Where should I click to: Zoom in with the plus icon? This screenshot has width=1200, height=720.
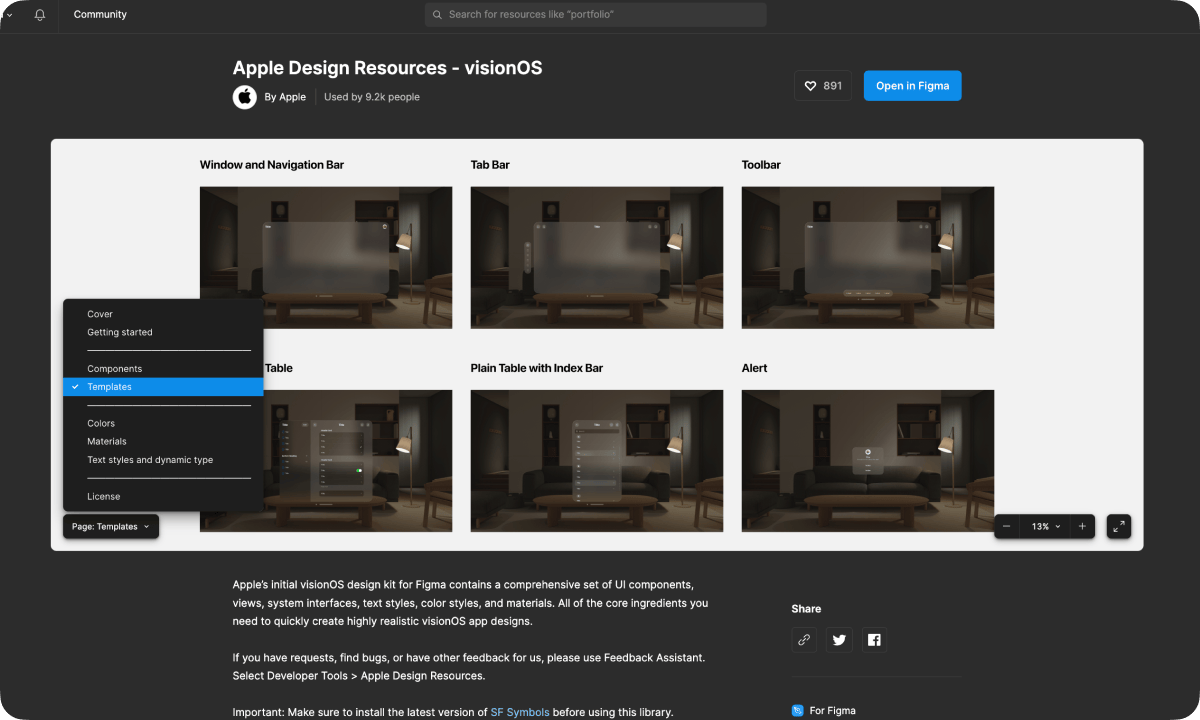pyautogui.click(x=1082, y=526)
